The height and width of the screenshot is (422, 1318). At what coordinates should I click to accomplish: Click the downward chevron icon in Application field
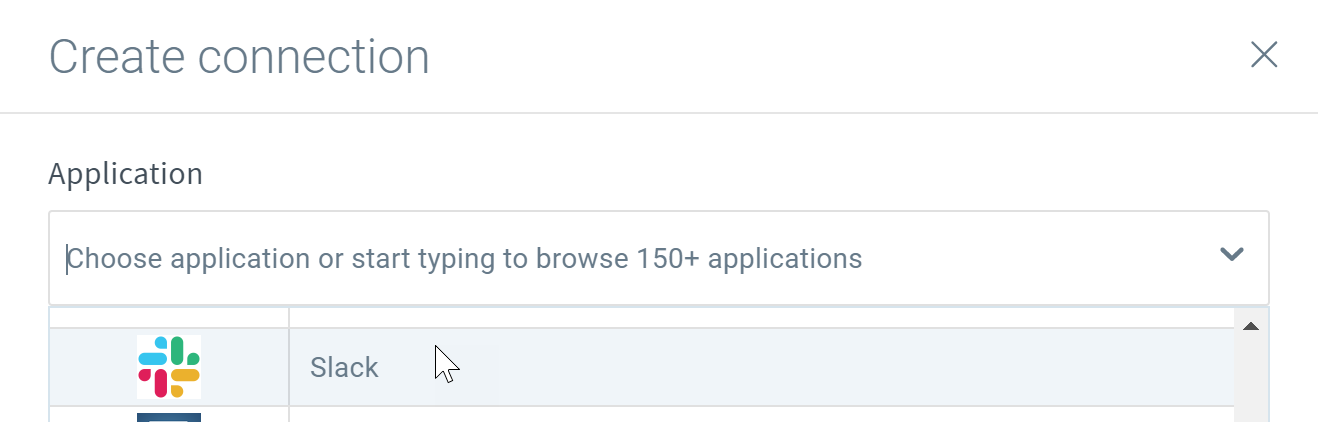pos(1232,254)
